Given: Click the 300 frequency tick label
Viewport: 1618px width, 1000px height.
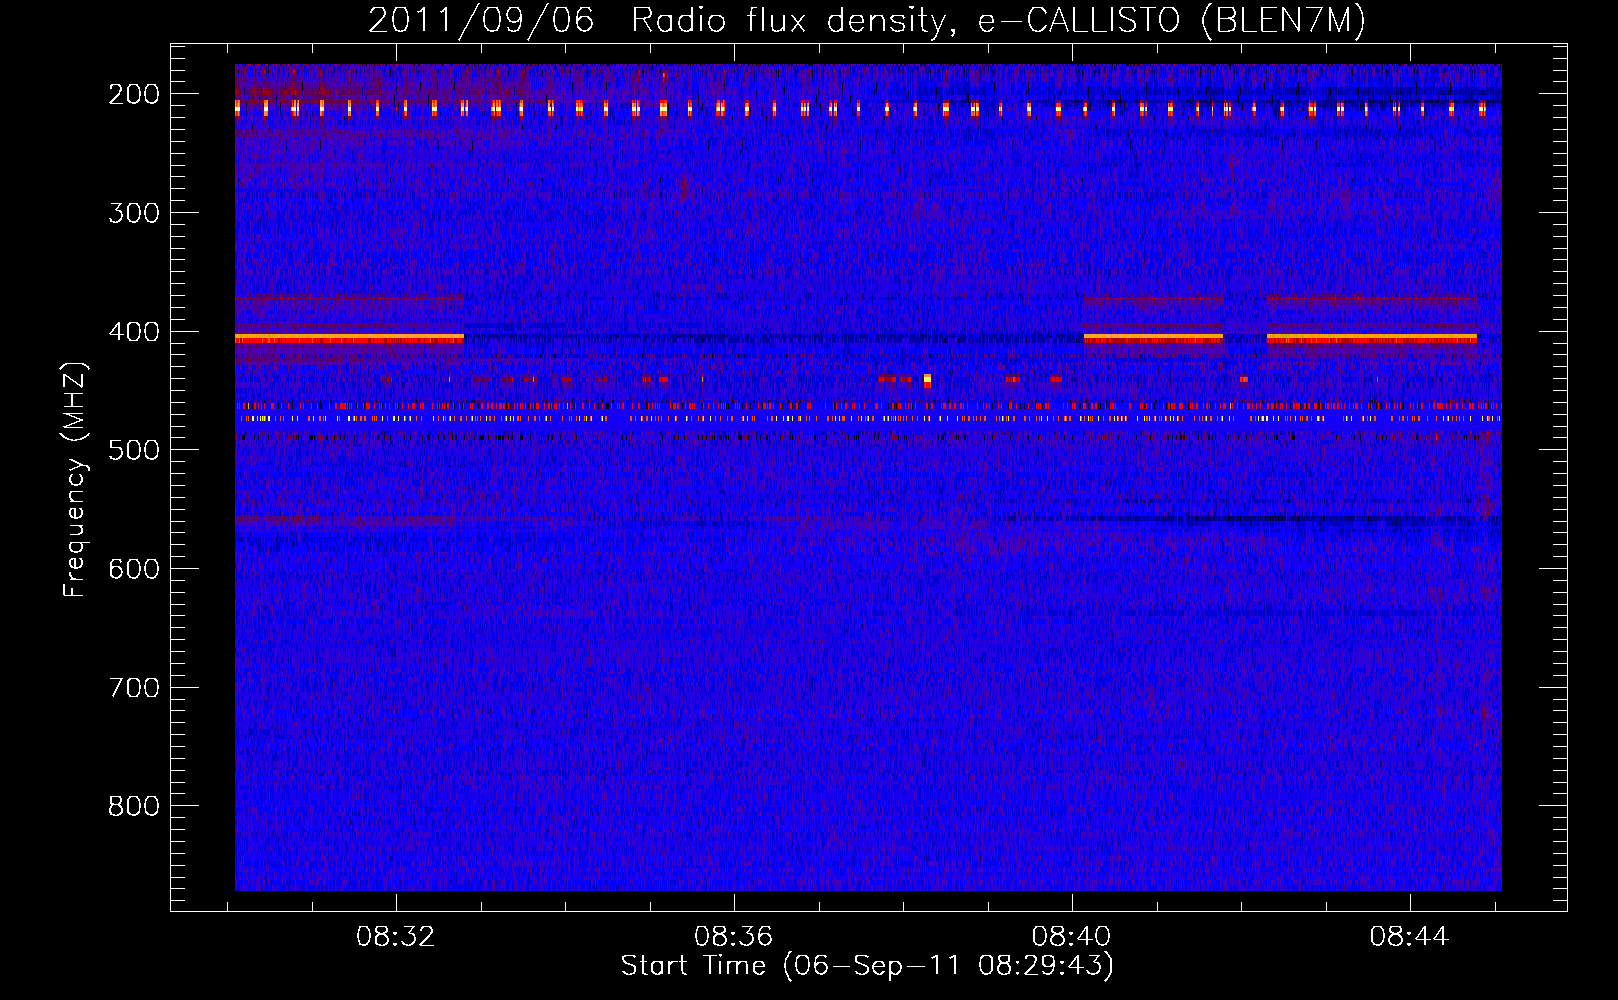Looking at the screenshot, I should tap(134, 213).
